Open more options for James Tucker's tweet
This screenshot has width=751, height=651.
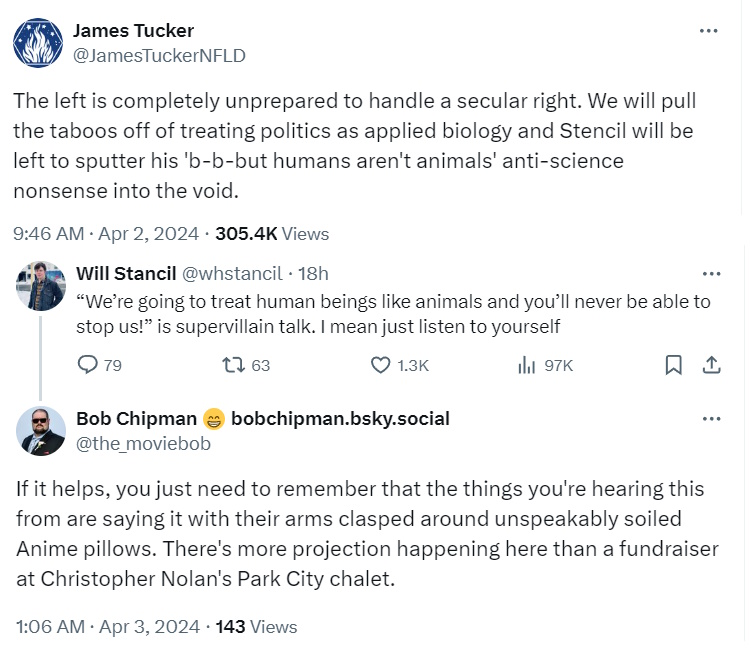(709, 31)
